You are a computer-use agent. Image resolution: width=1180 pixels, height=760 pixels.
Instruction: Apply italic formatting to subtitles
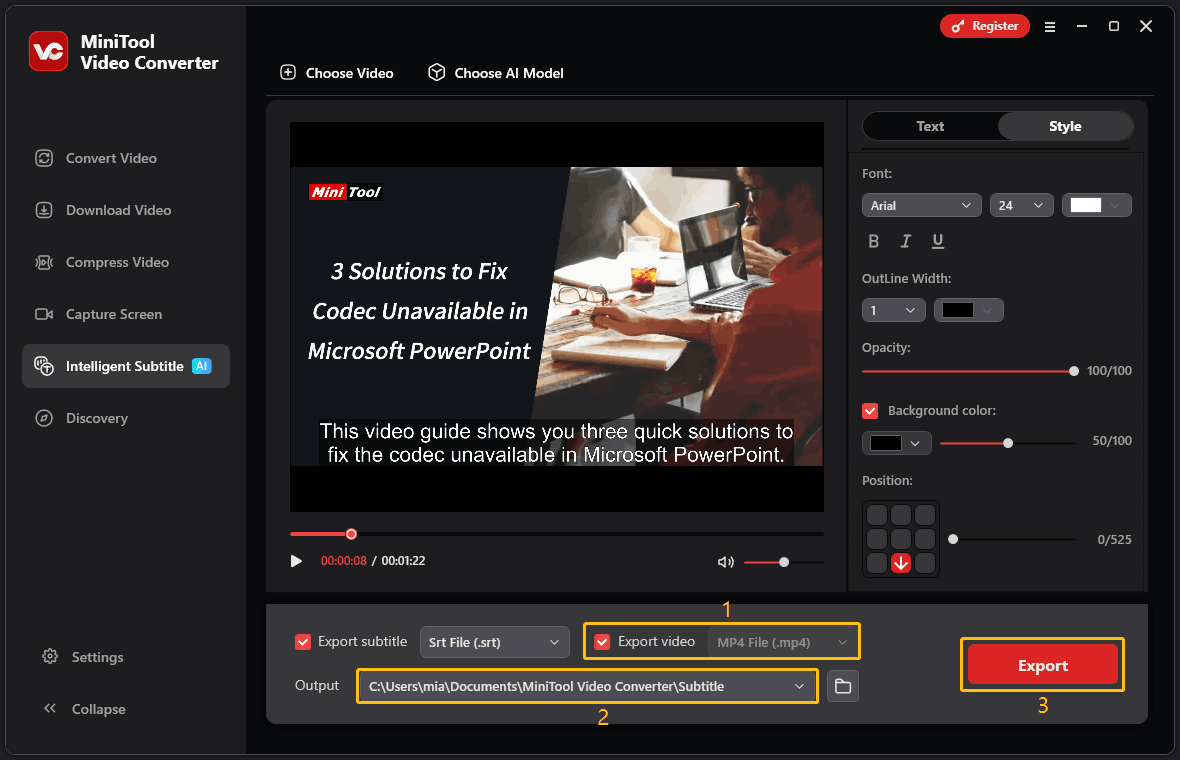coord(905,241)
